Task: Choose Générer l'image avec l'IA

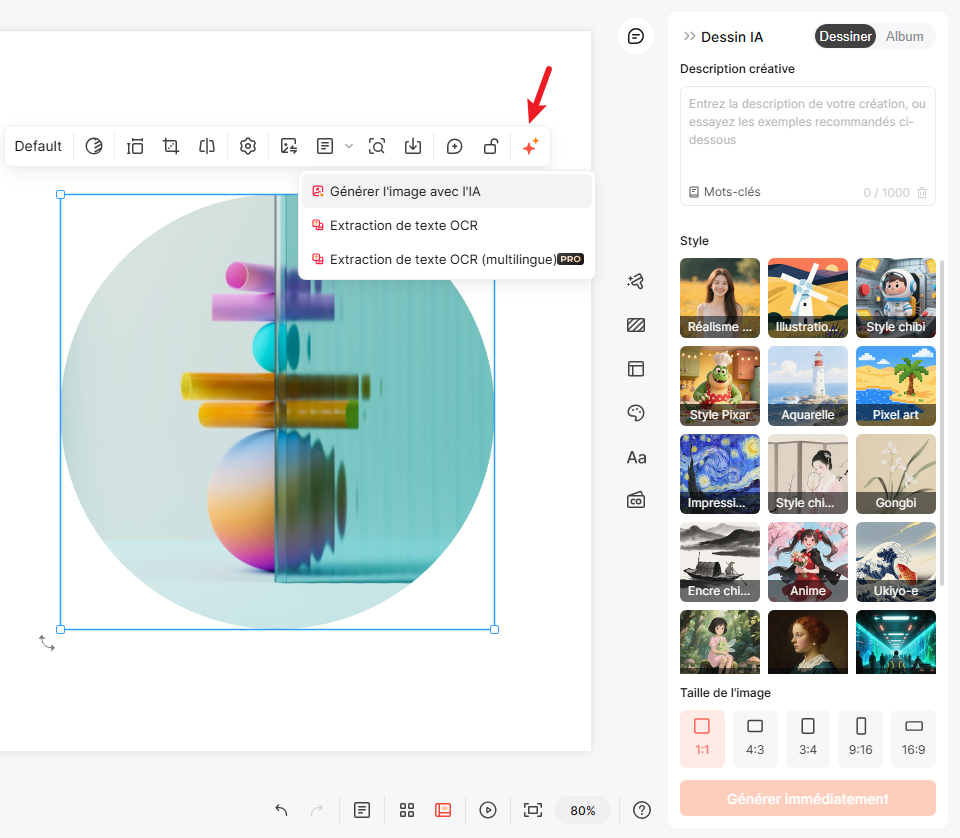Action: 447,192
